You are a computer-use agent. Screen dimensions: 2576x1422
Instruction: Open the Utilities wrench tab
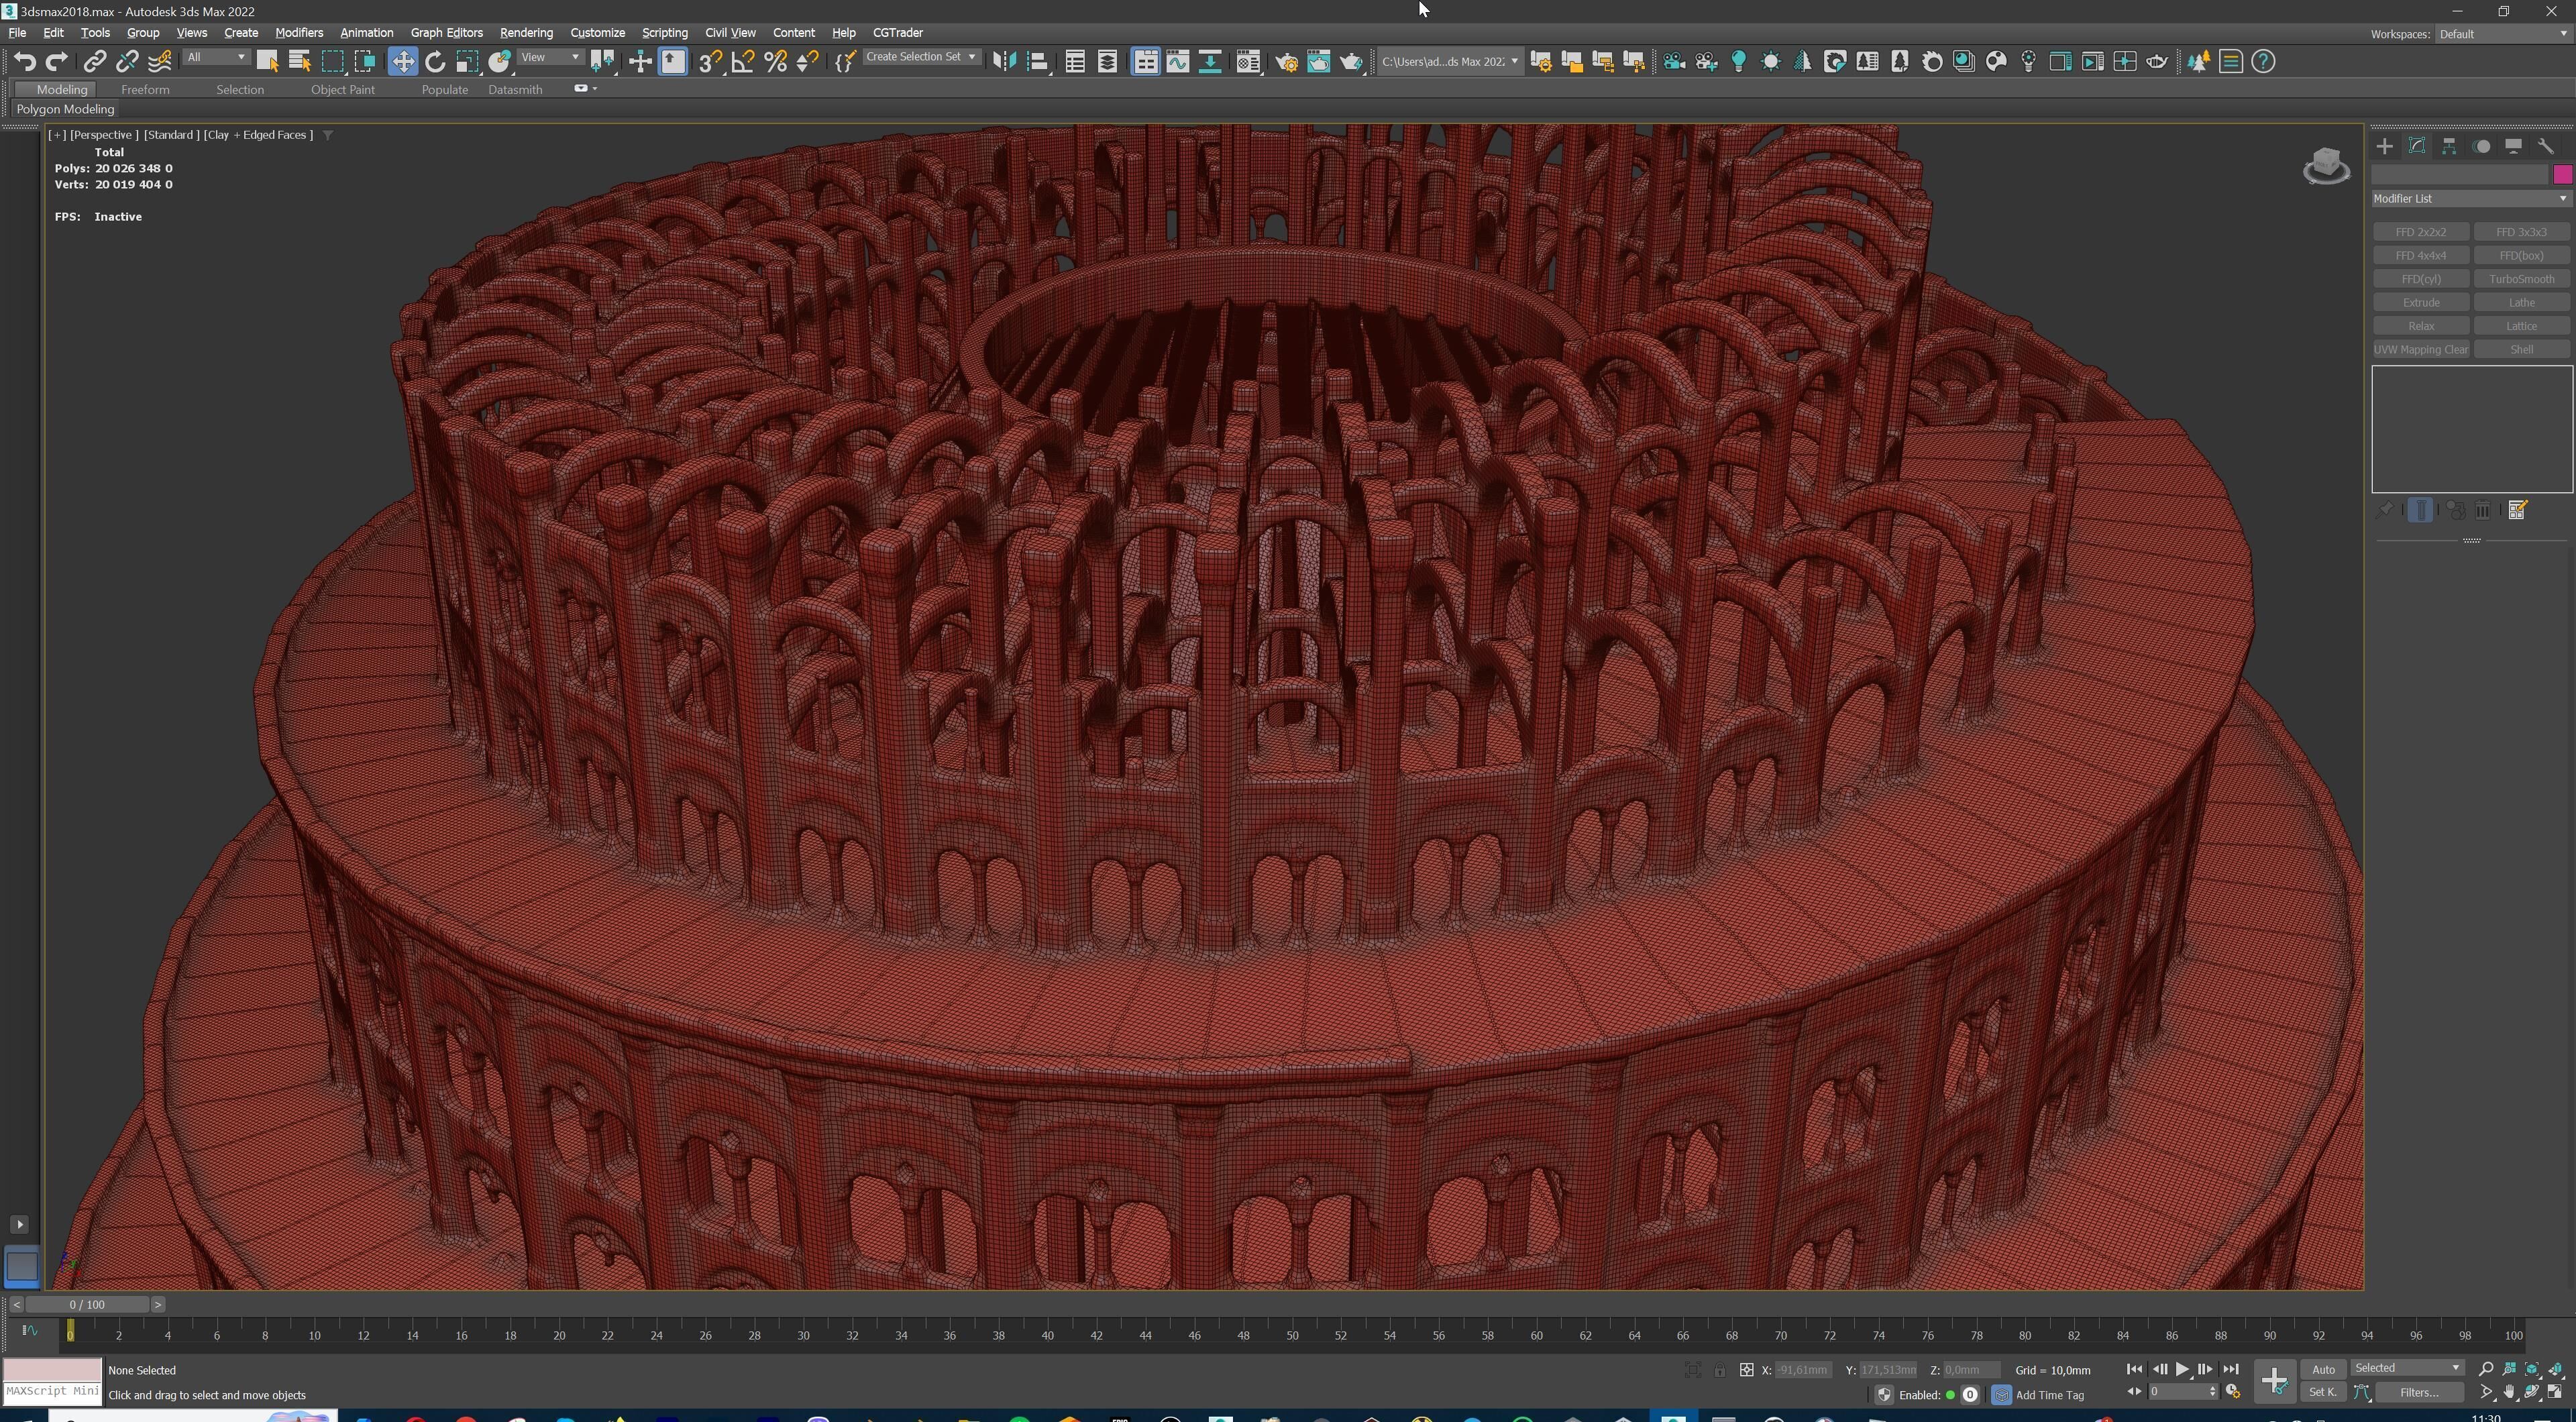(2546, 146)
